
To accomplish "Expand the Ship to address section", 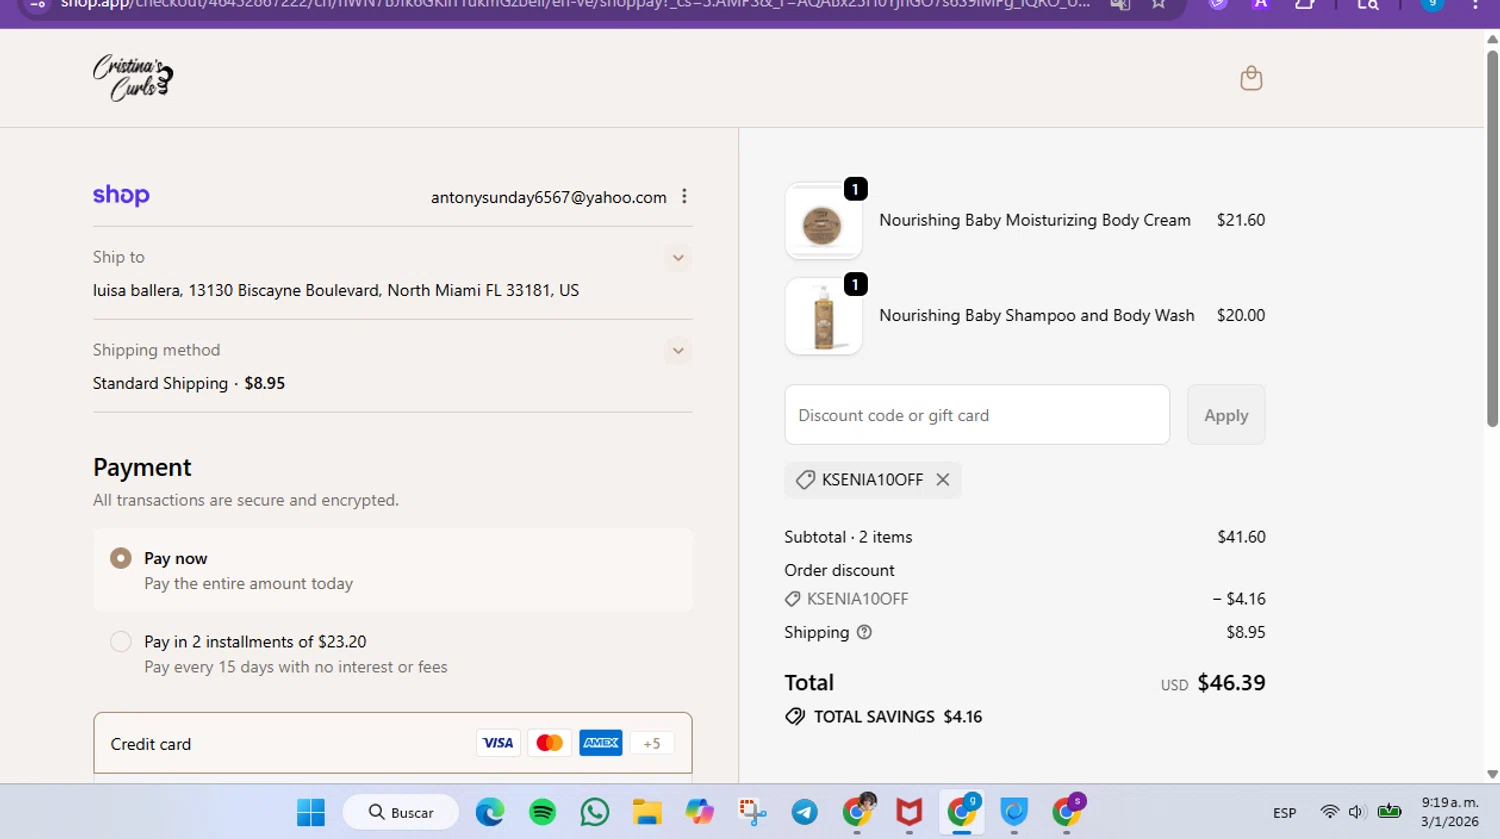I will coord(678,258).
